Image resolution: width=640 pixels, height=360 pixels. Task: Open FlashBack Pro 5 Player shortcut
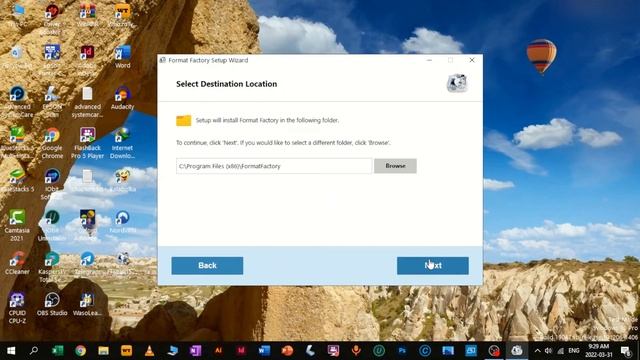pos(87,144)
